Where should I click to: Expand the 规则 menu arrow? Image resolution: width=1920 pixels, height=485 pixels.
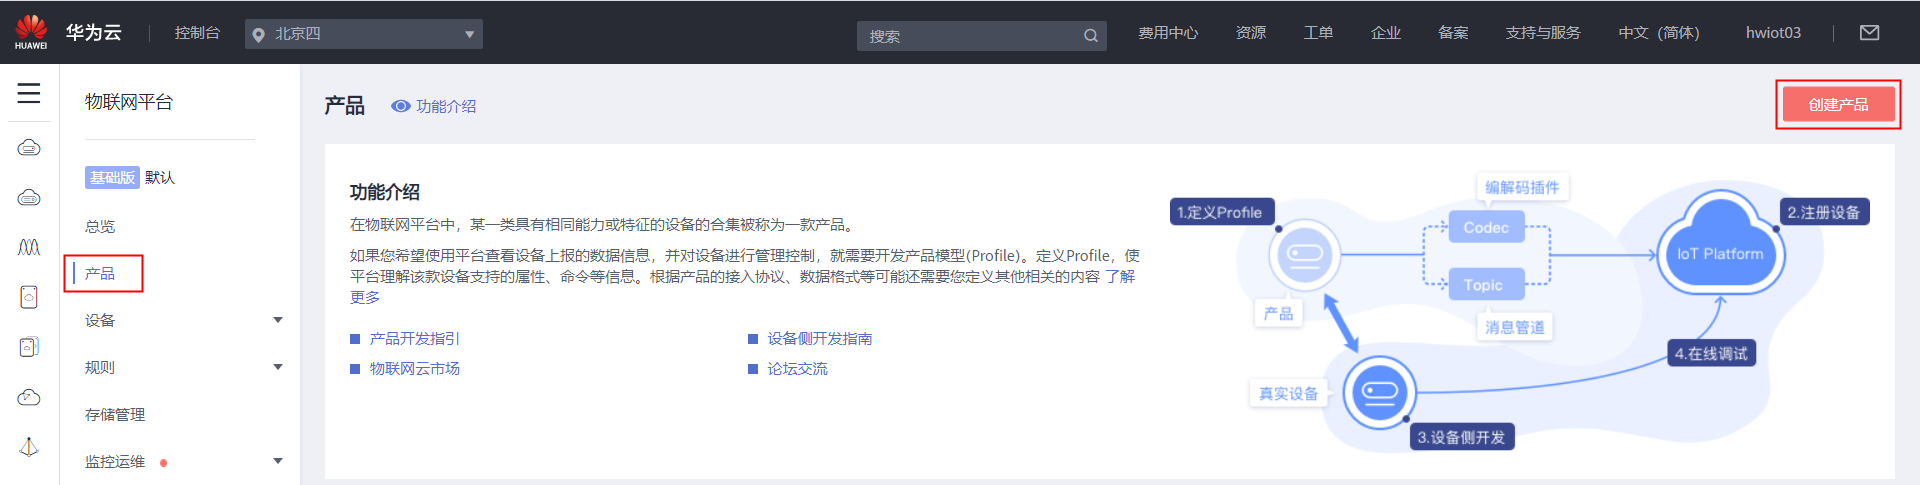click(278, 367)
